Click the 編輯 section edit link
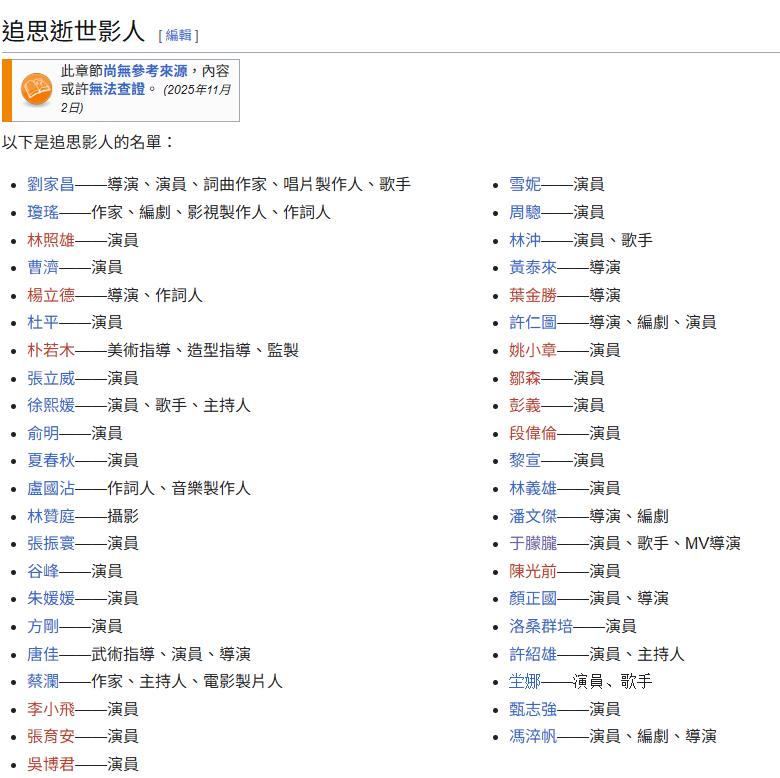Screen dimensions: 780x778 coord(178,35)
